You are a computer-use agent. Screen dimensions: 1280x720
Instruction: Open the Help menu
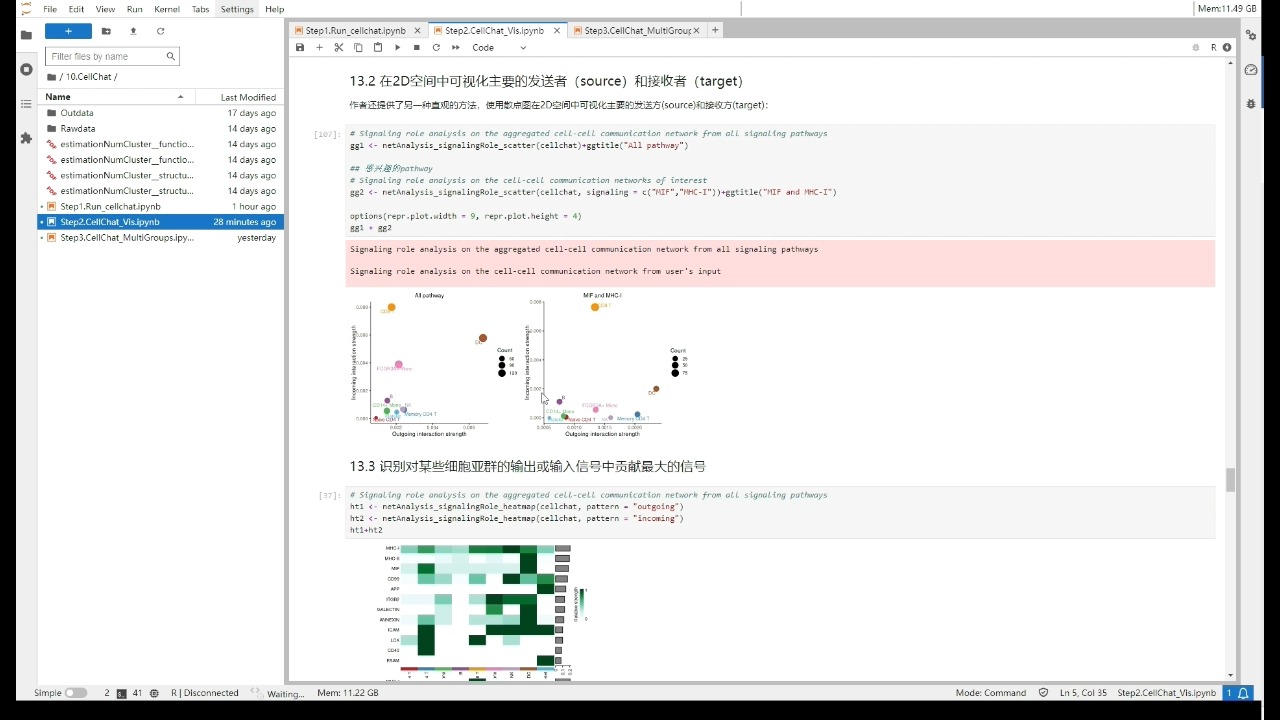(274, 9)
